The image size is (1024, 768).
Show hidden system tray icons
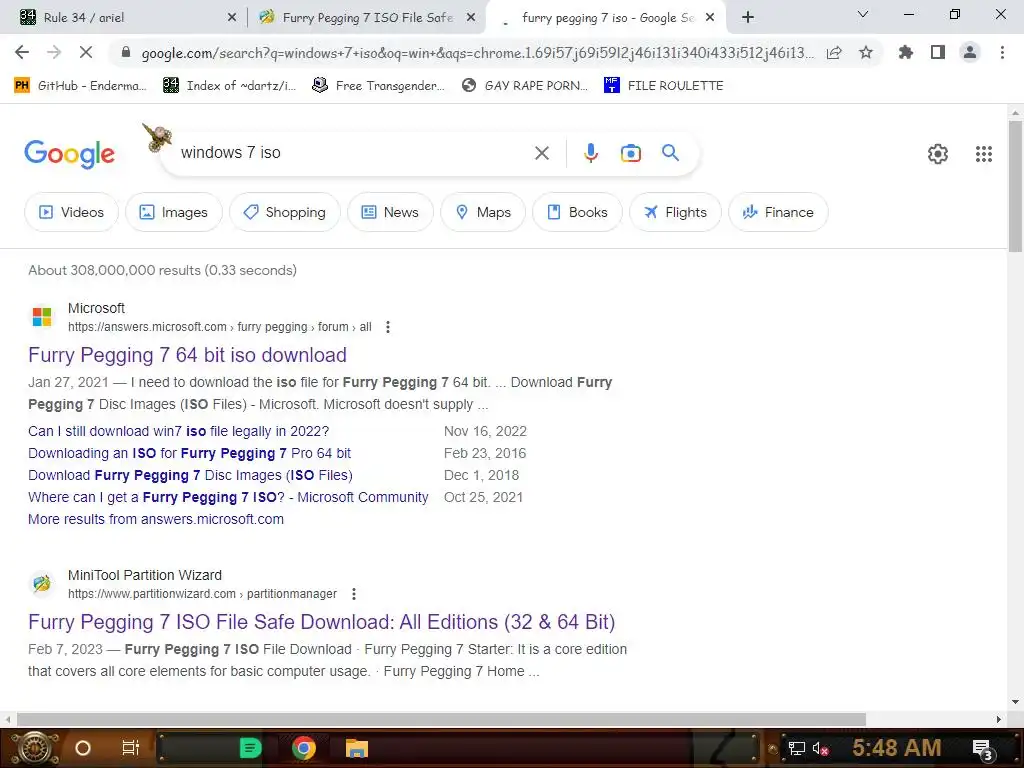pos(773,749)
